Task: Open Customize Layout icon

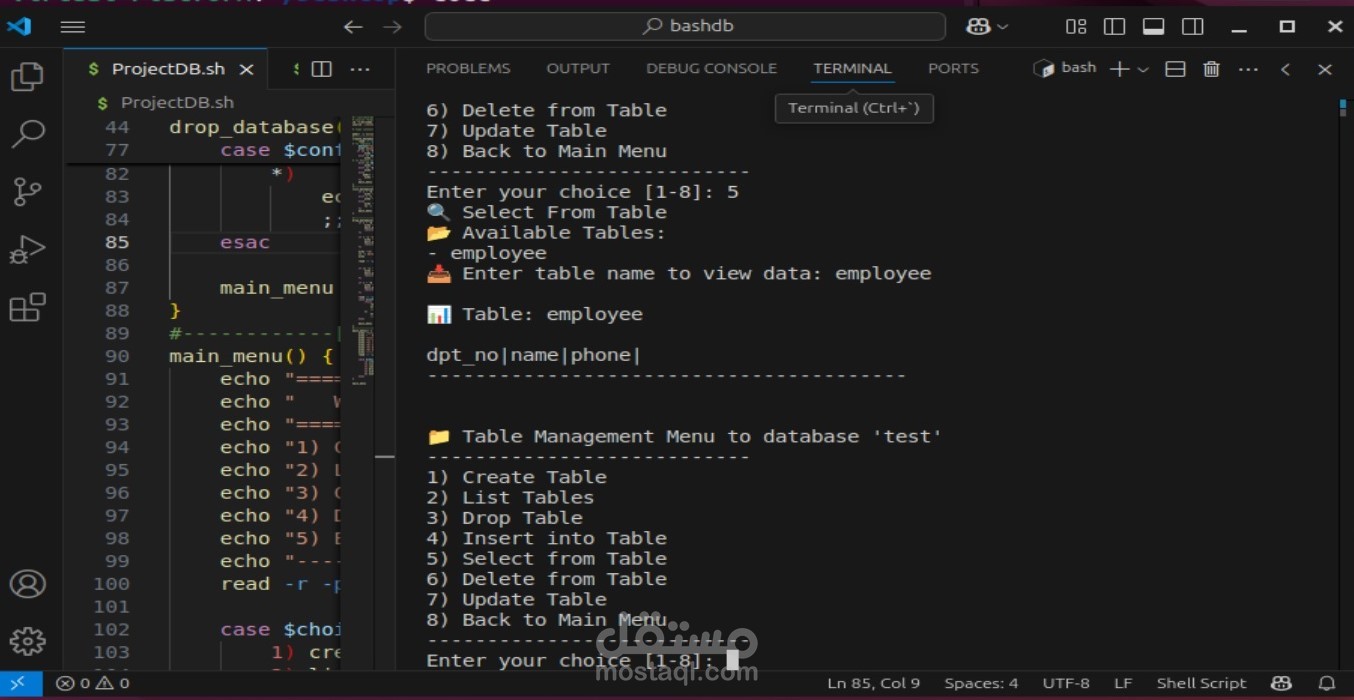Action: click(x=1076, y=27)
